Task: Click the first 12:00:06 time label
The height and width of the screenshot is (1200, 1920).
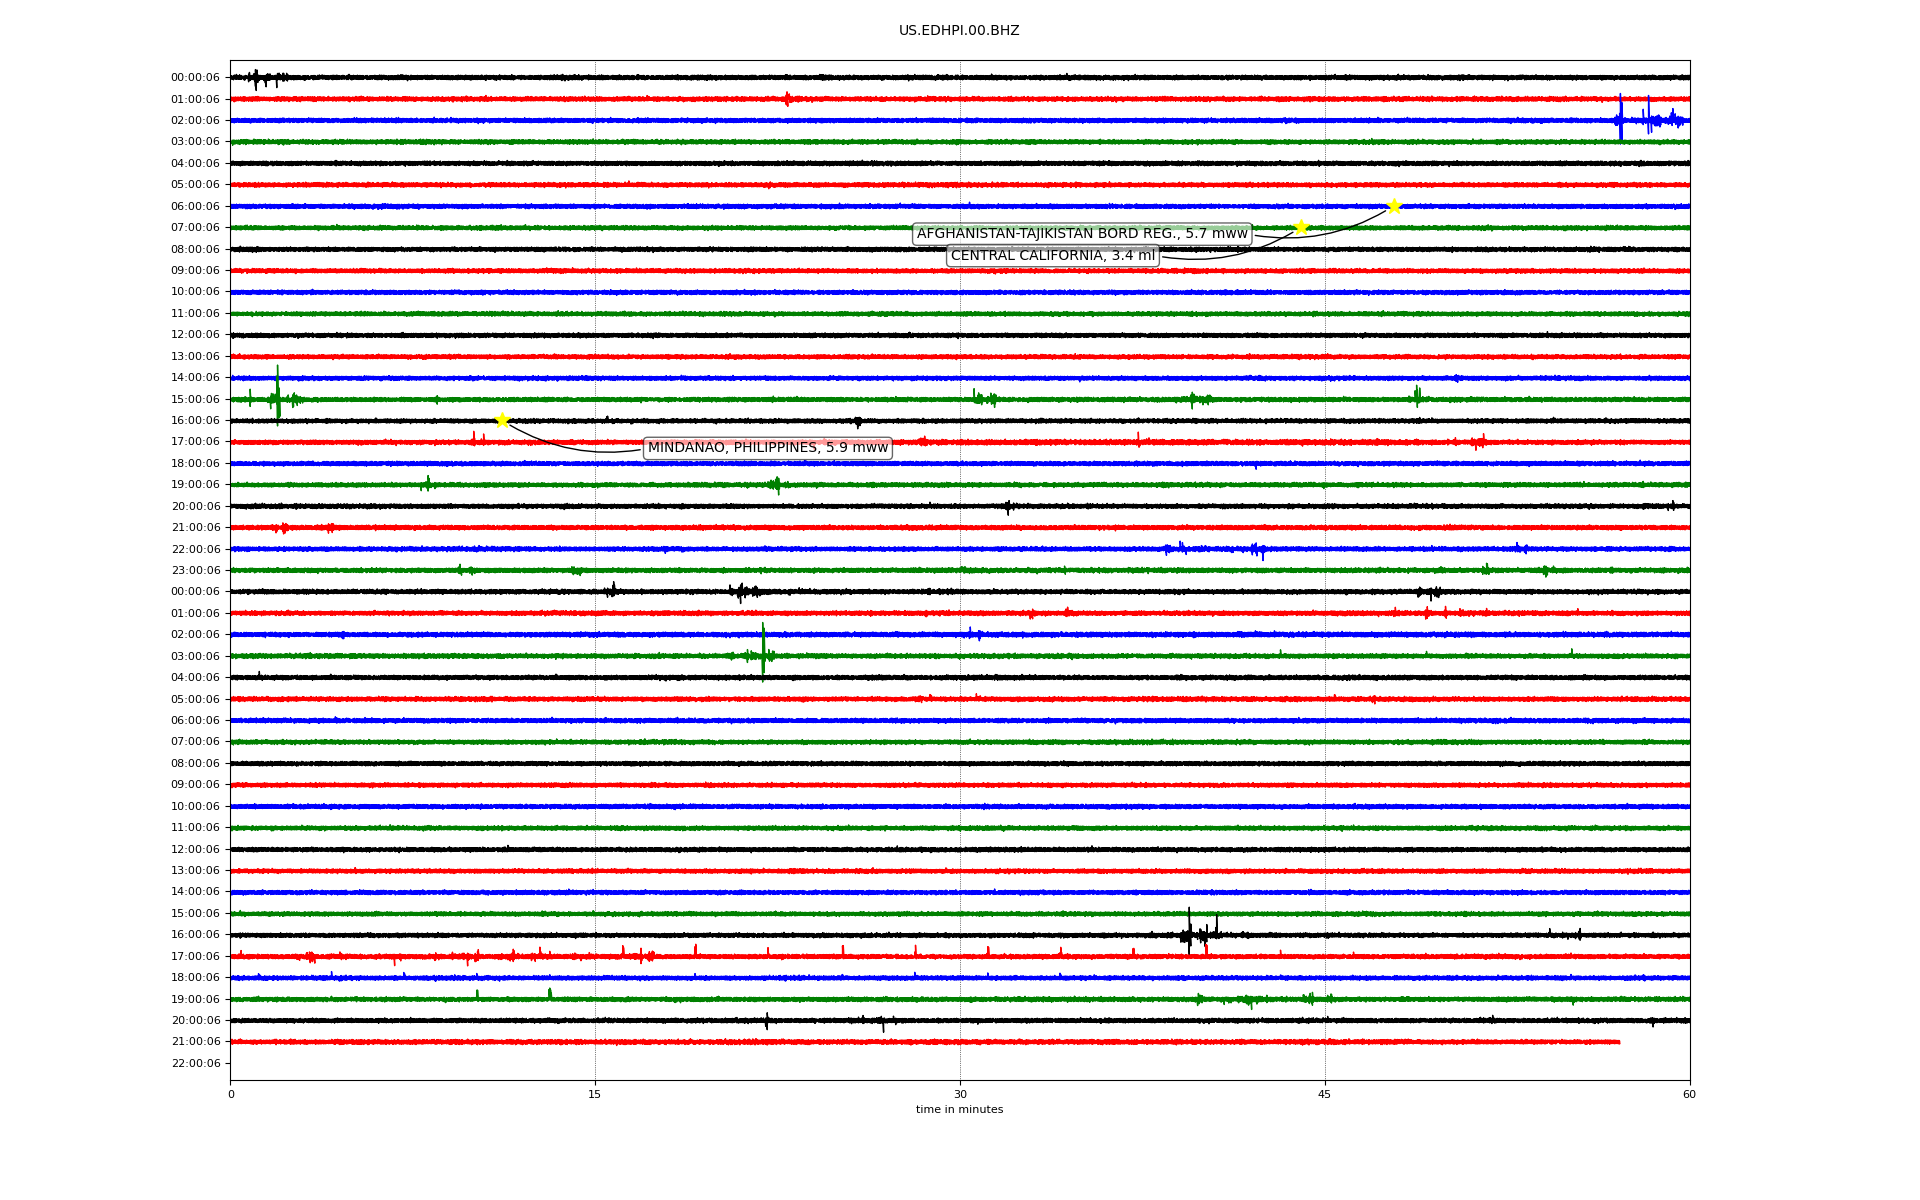Action: 195,335
